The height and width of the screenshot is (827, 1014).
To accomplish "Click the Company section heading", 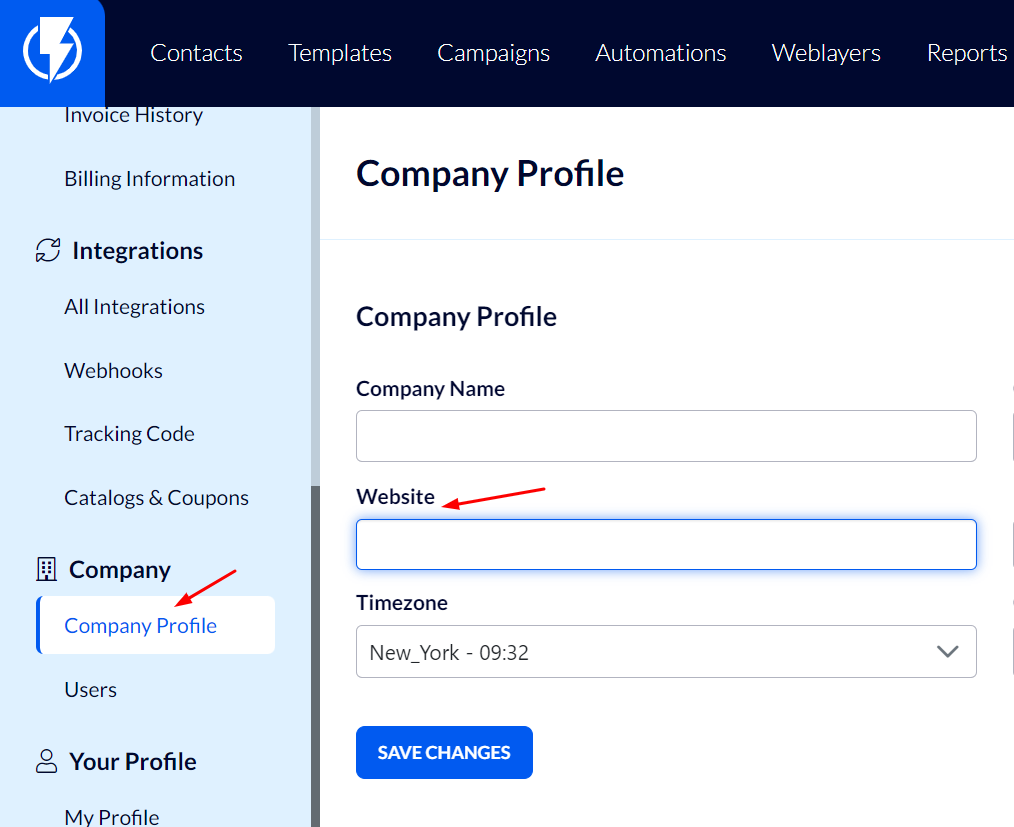I will pyautogui.click(x=120, y=569).
